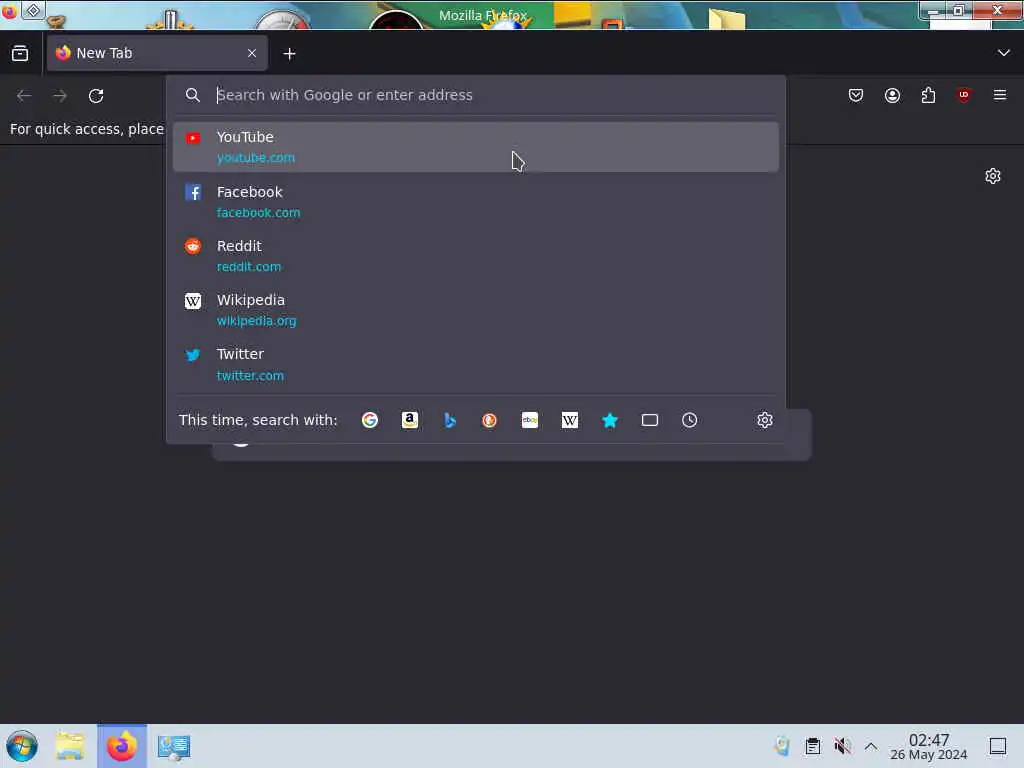Click the For quick access bookmarks text
This screenshot has width=1024, height=768.
(x=87, y=129)
